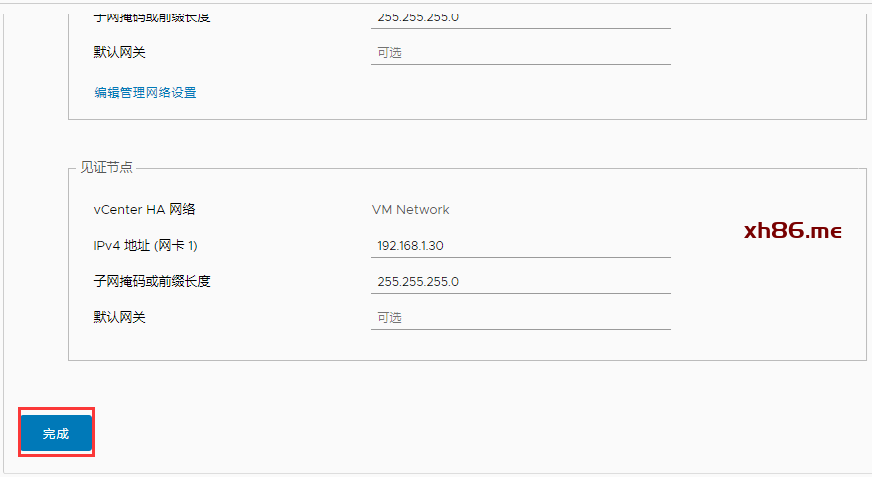Focus the witness node subnet mask field
Image resolution: width=872 pixels, height=477 pixels.
pos(520,282)
